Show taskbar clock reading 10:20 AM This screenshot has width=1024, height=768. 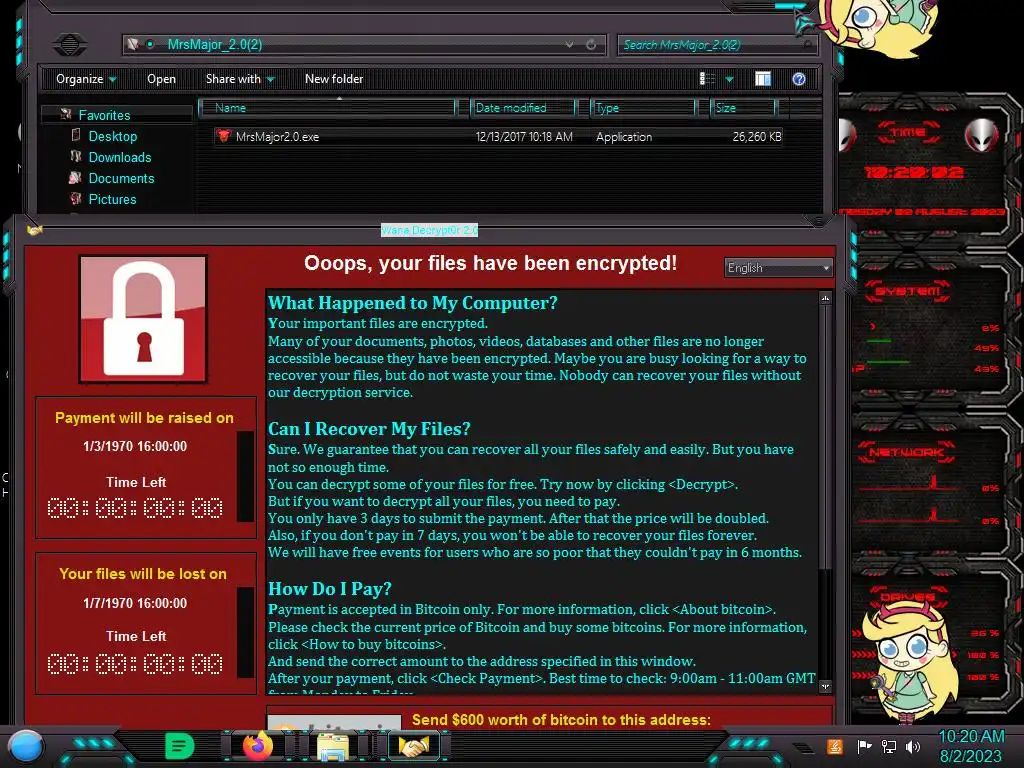971,737
